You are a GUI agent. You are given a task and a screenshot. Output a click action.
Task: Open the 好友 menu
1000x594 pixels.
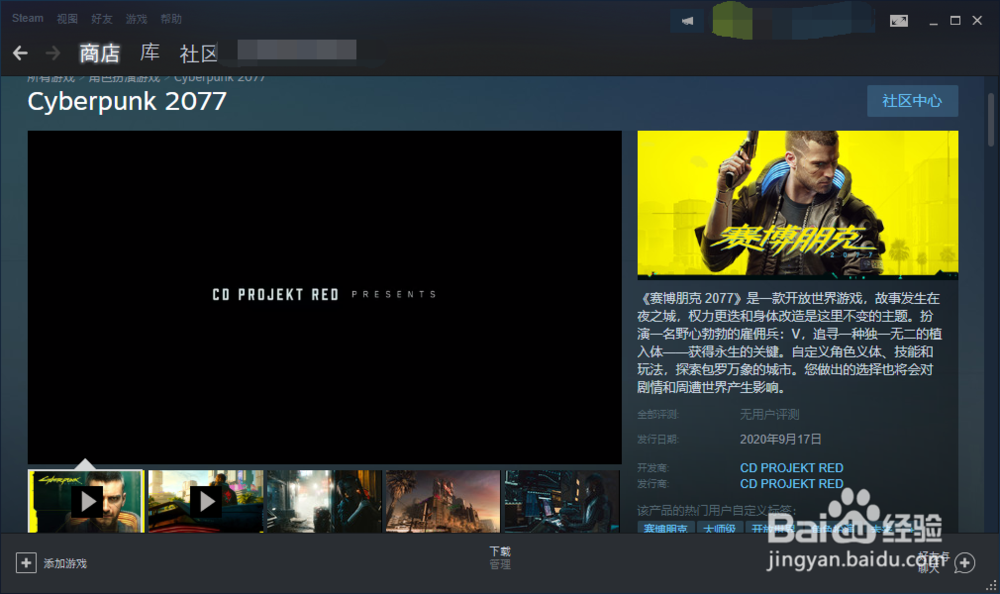(x=101, y=19)
